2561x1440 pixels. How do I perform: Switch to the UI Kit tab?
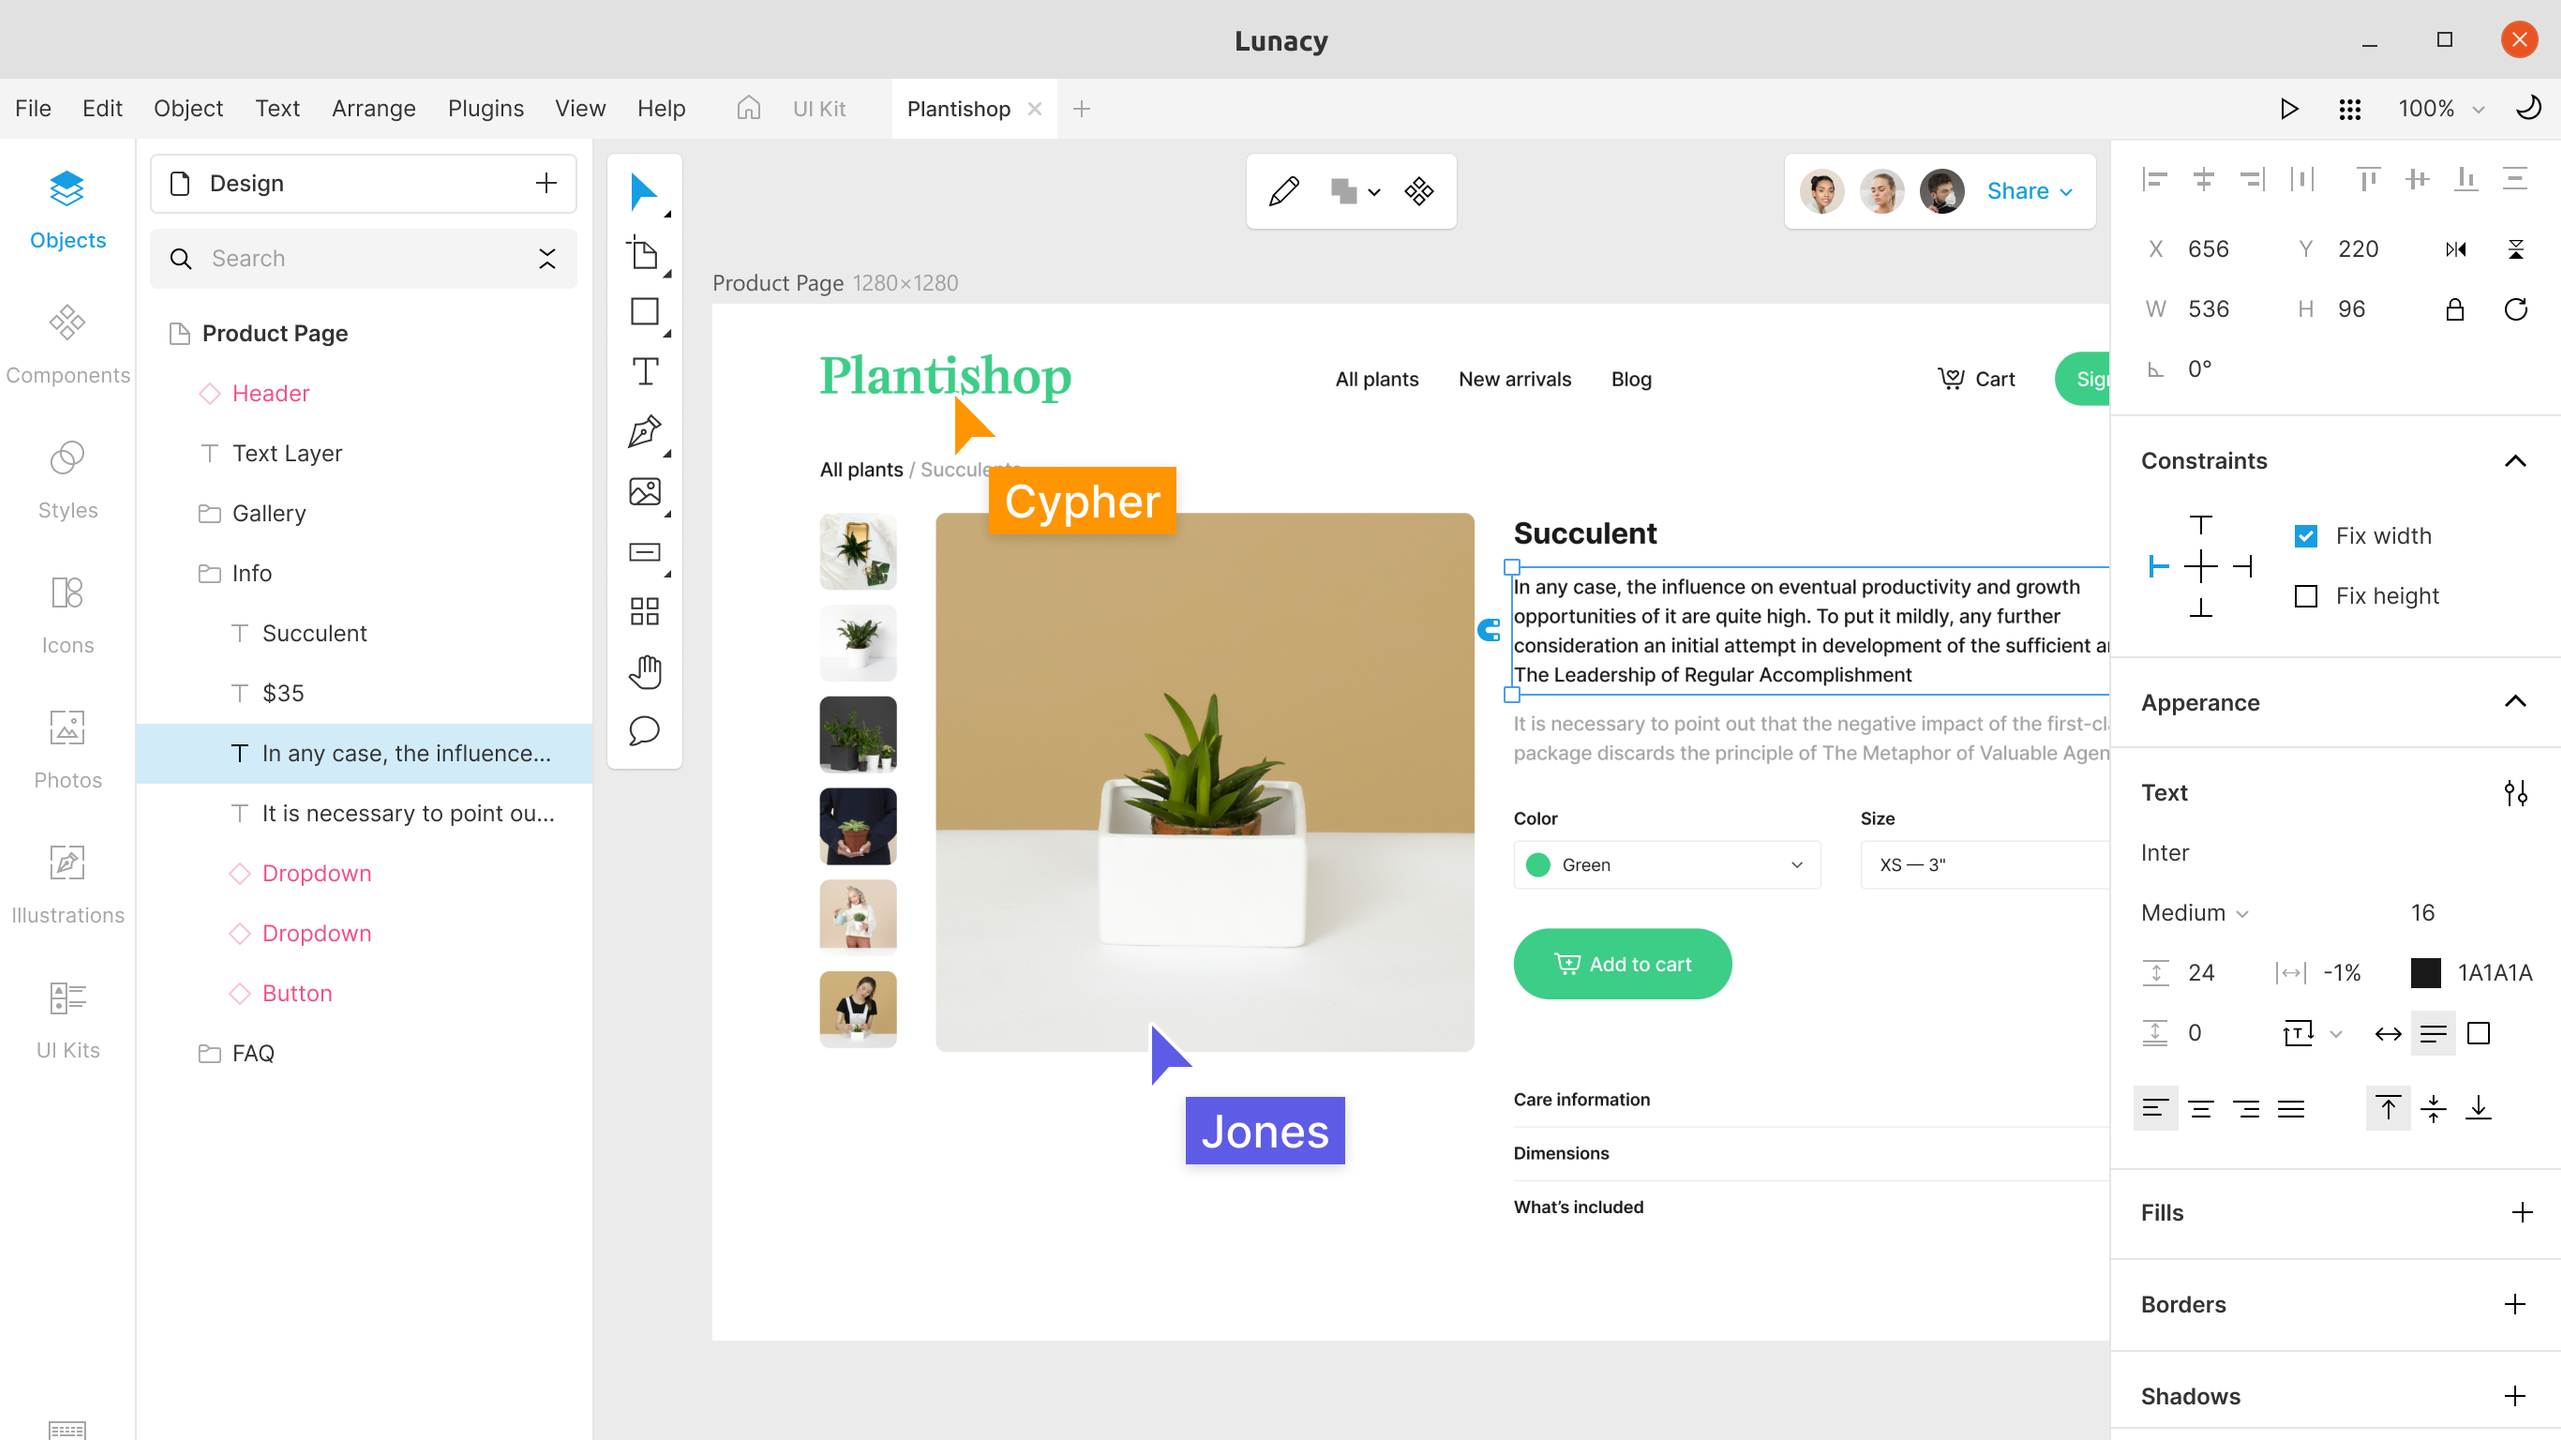(x=819, y=108)
